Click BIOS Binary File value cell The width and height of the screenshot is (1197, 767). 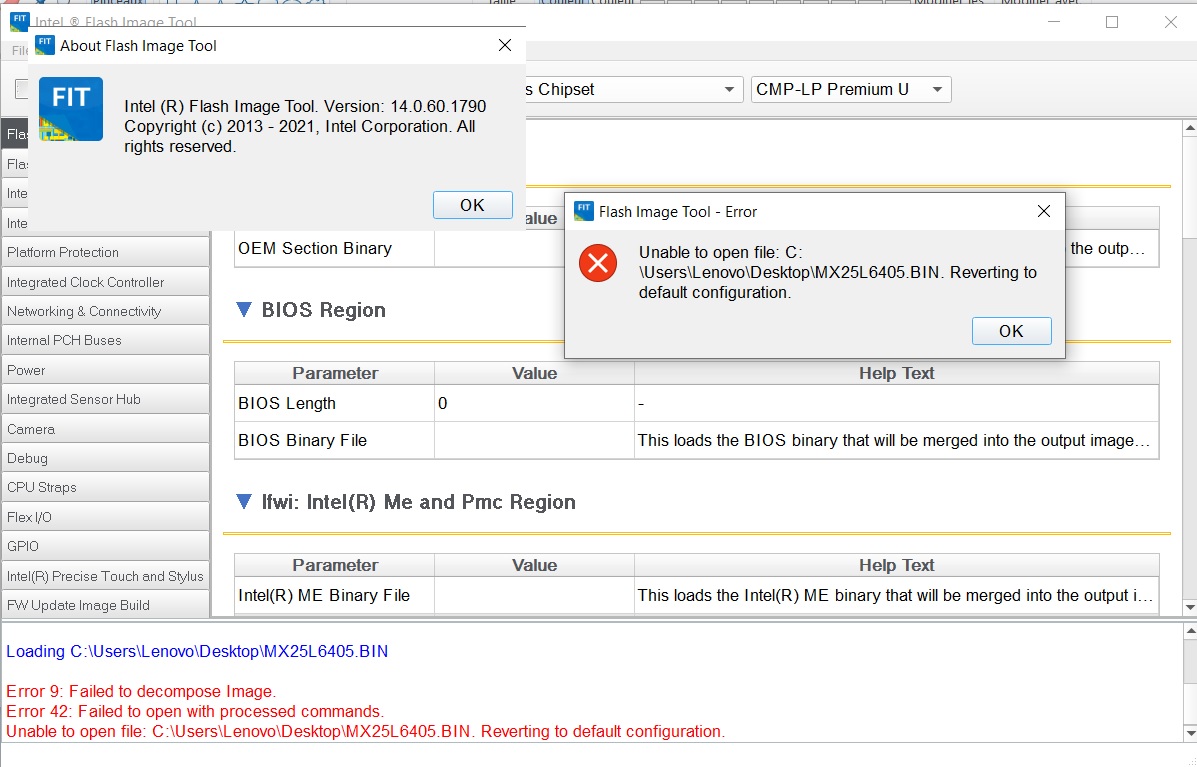click(534, 440)
